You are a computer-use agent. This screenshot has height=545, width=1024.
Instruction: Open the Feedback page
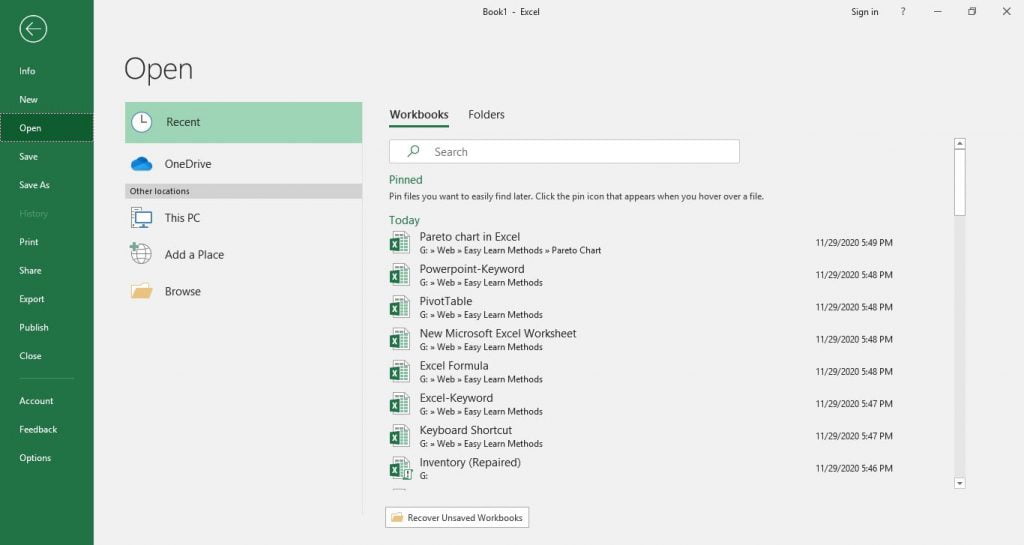coord(46,429)
